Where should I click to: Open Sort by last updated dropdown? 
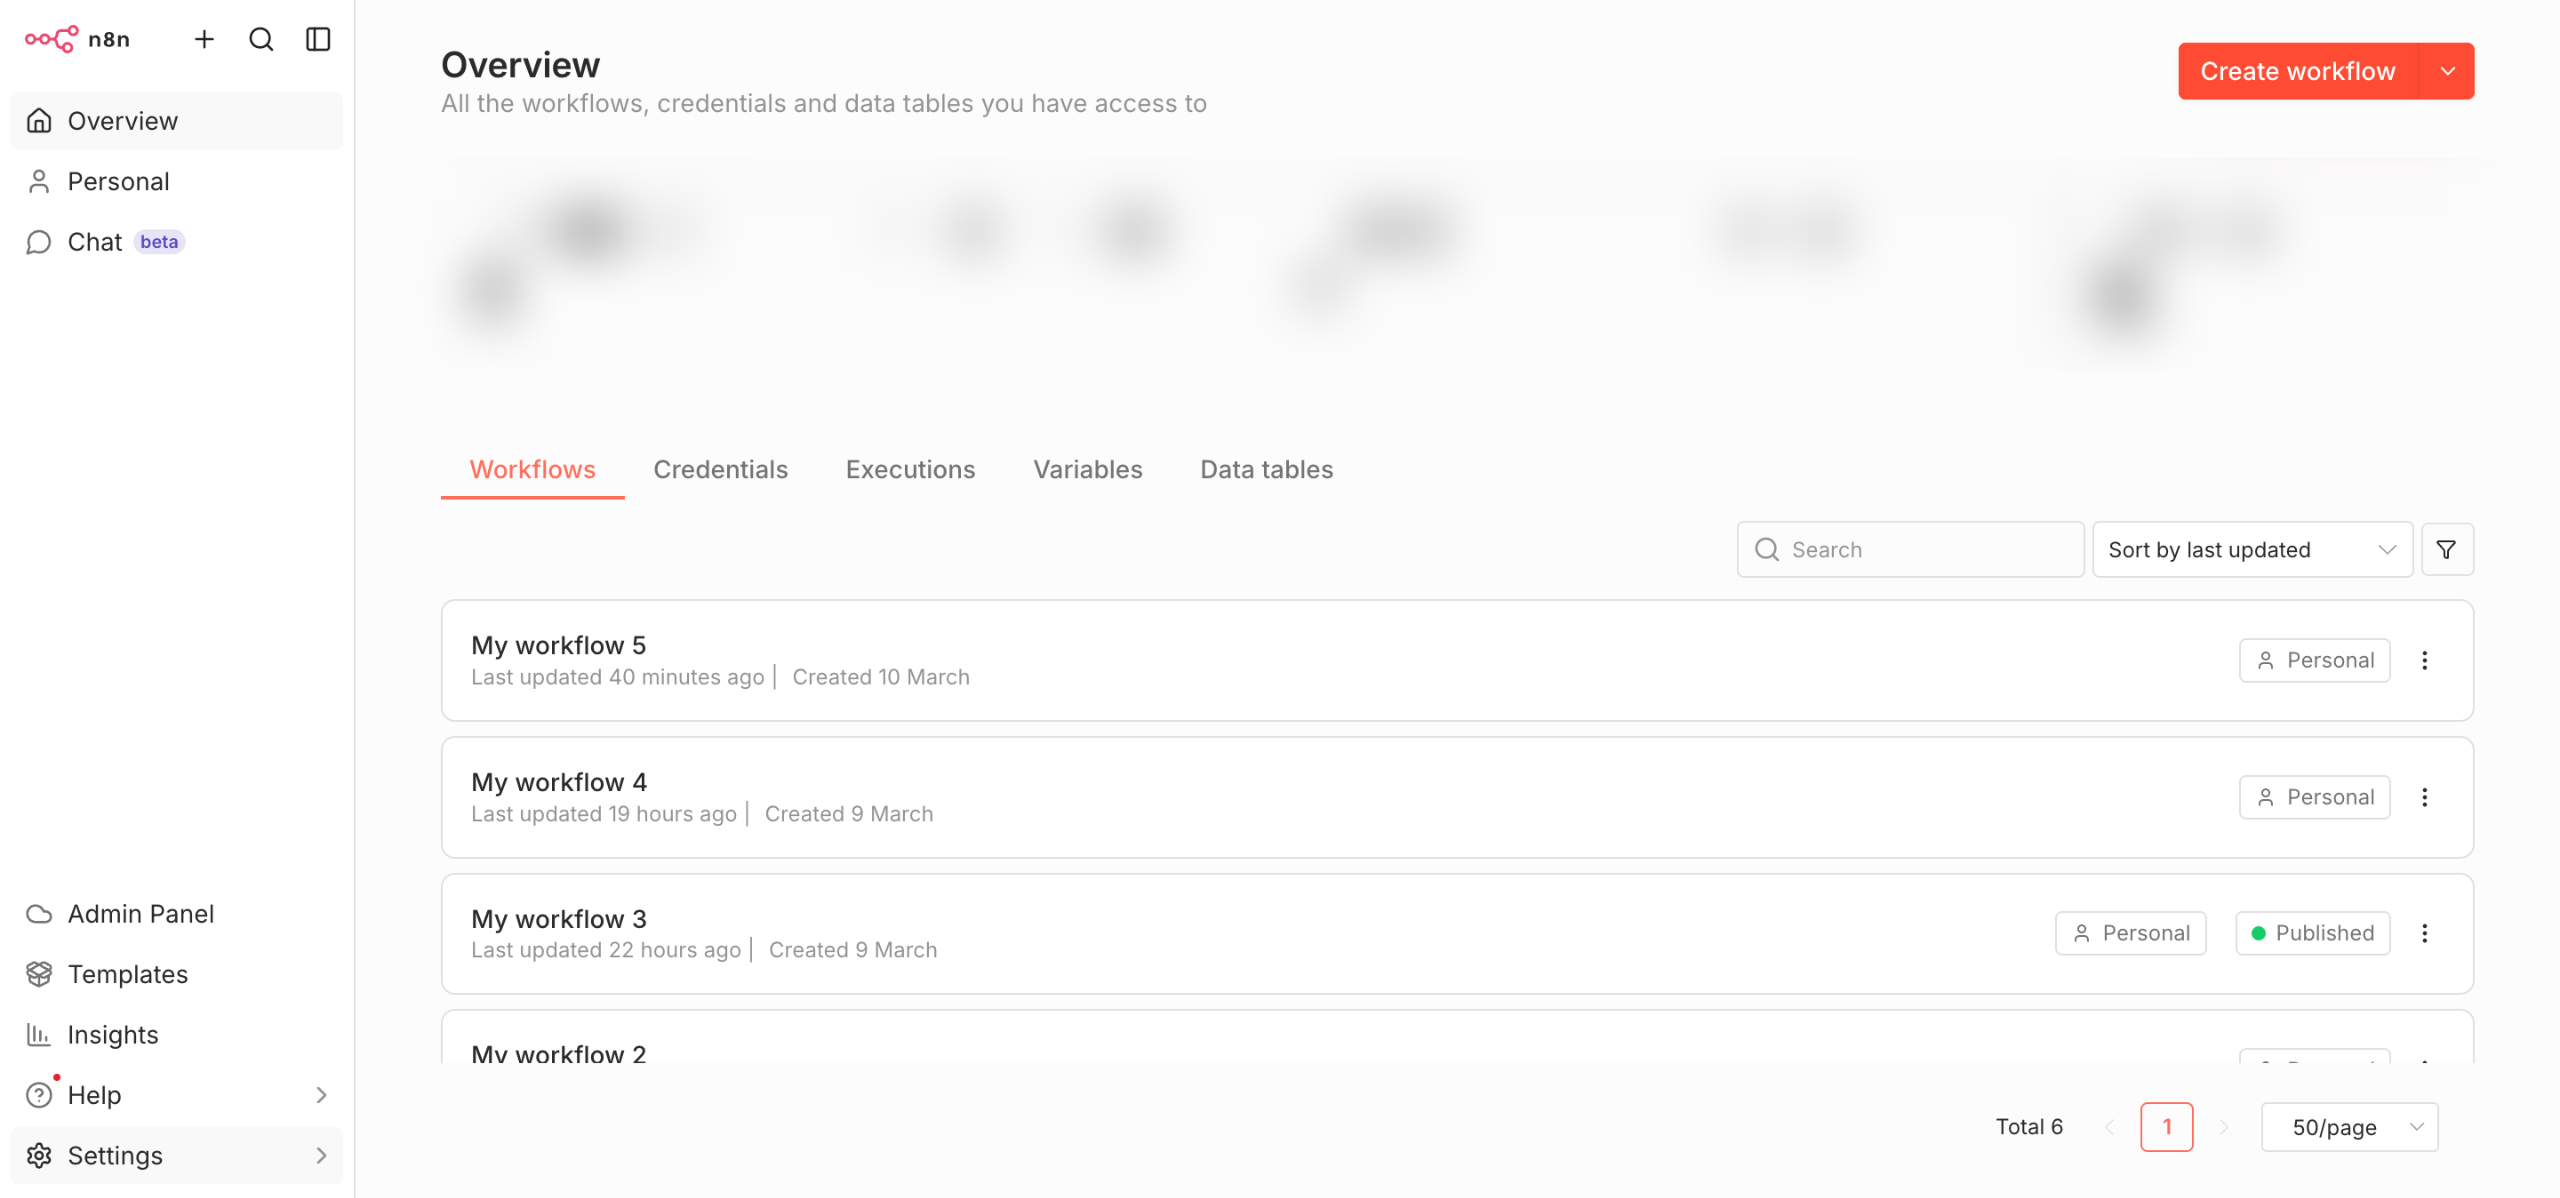[2252, 549]
